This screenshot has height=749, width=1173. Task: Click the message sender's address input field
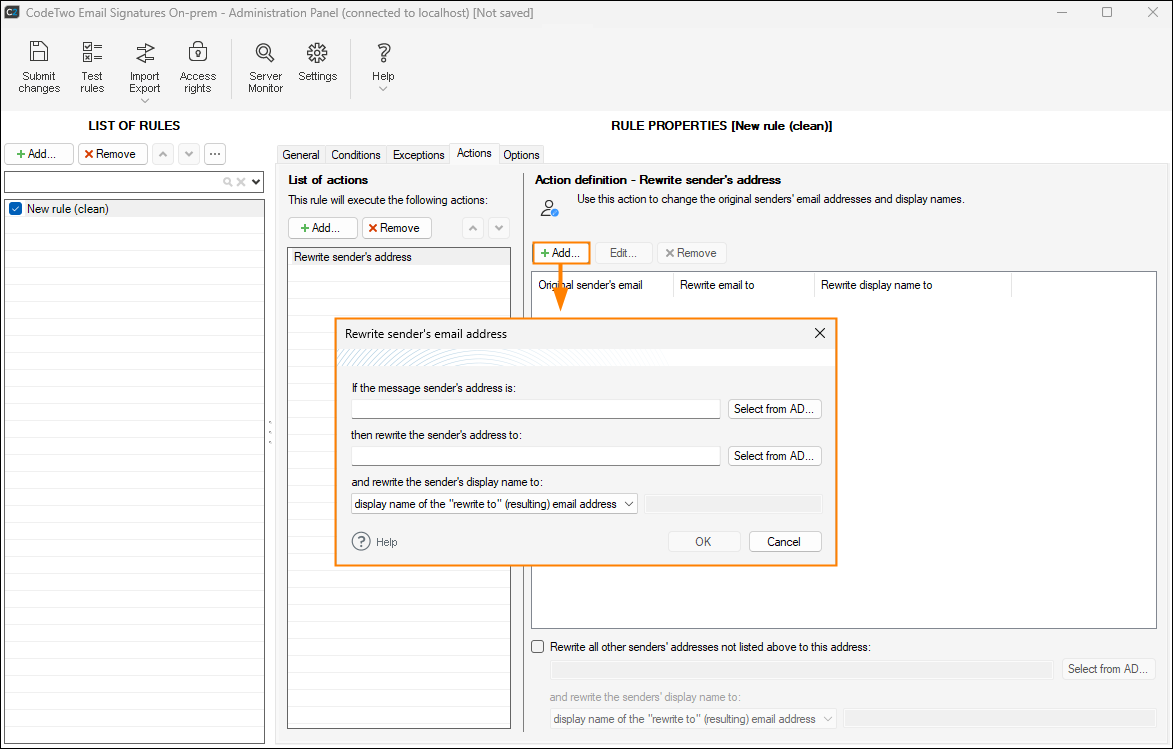(x=535, y=409)
